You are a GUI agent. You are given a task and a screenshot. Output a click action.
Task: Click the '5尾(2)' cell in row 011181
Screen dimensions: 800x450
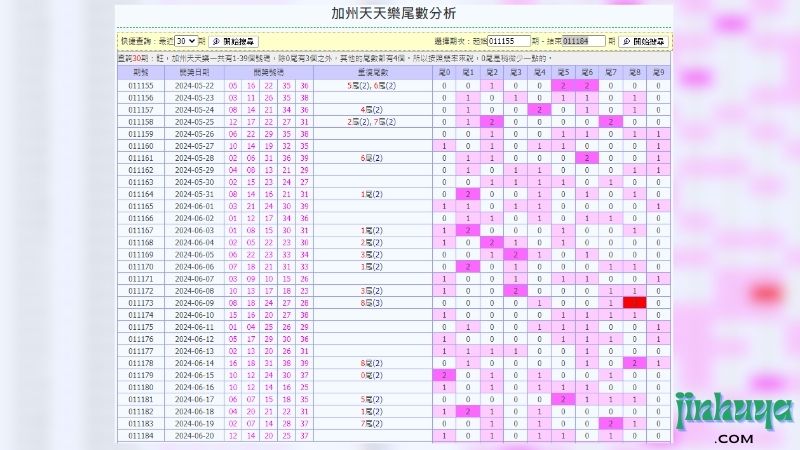[372, 399]
